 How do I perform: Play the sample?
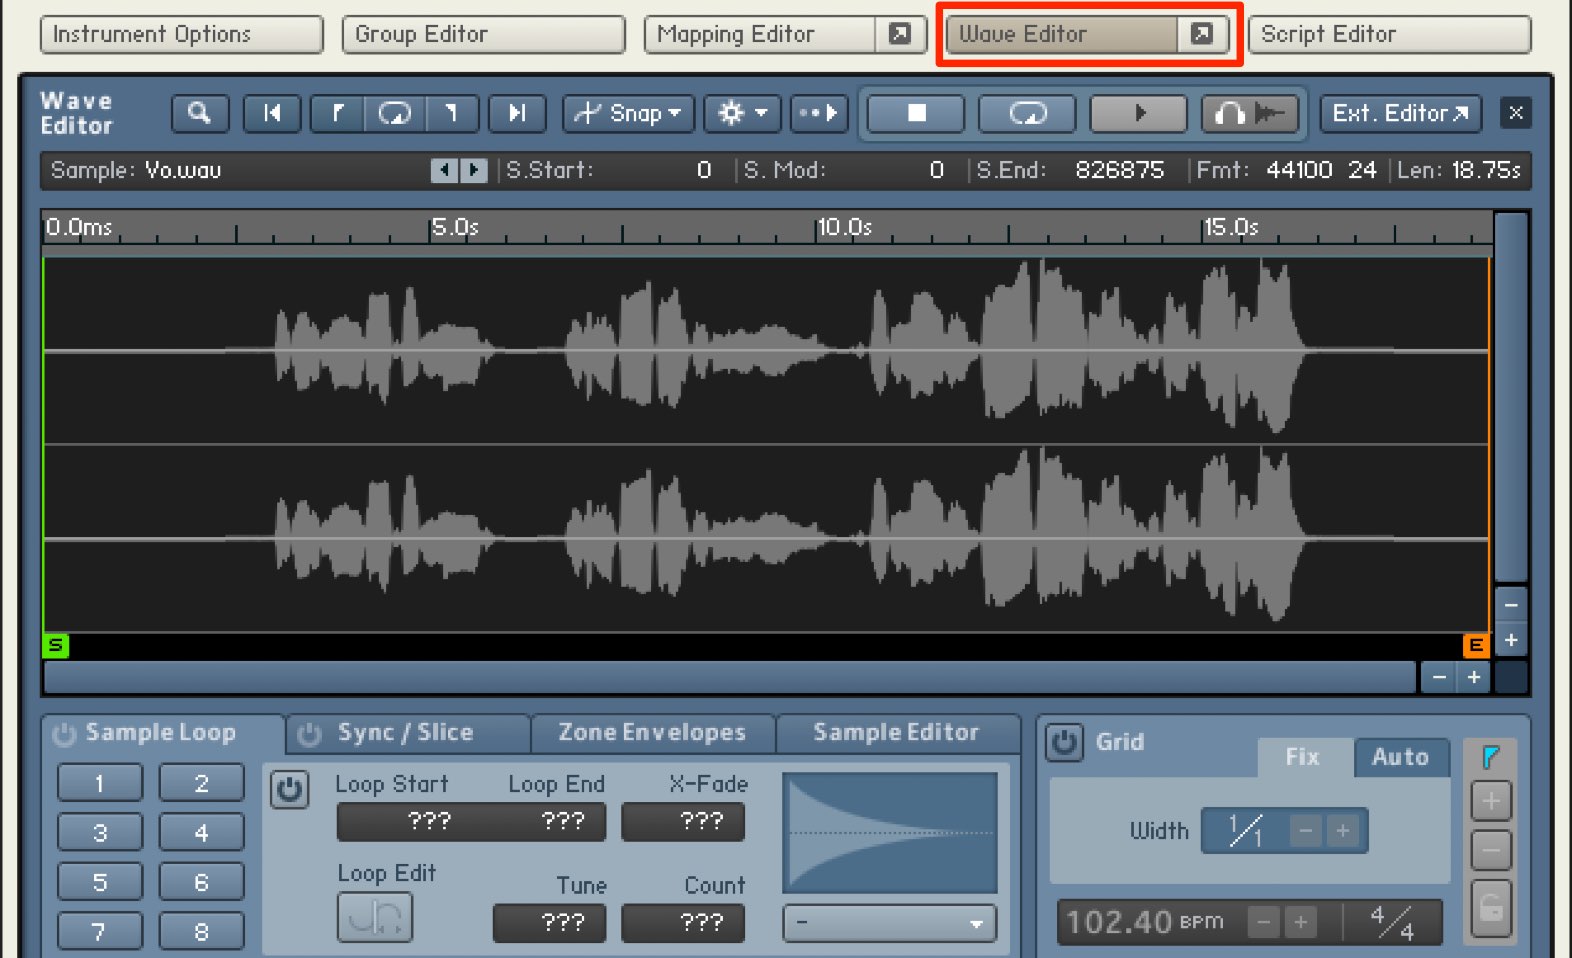click(1138, 113)
